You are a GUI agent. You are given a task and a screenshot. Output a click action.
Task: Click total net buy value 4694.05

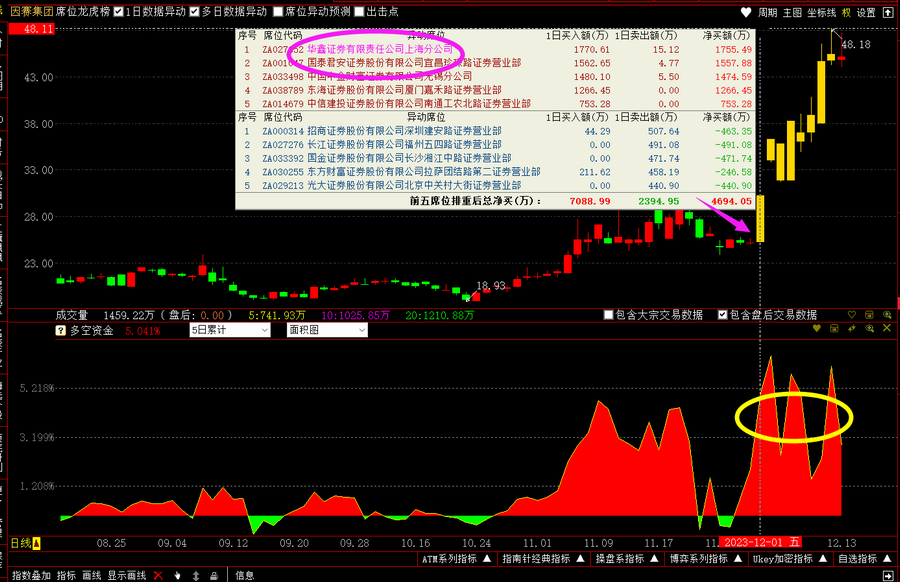point(731,201)
